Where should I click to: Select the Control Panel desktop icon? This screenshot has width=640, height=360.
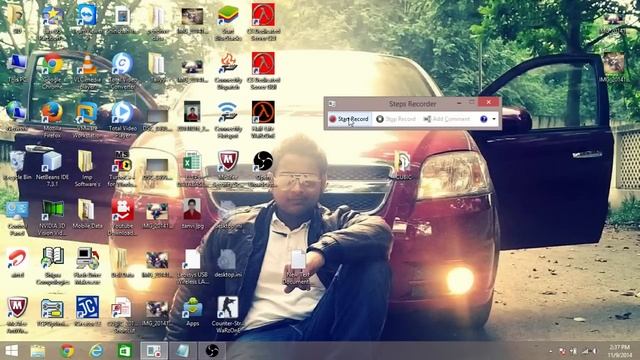click(17, 218)
